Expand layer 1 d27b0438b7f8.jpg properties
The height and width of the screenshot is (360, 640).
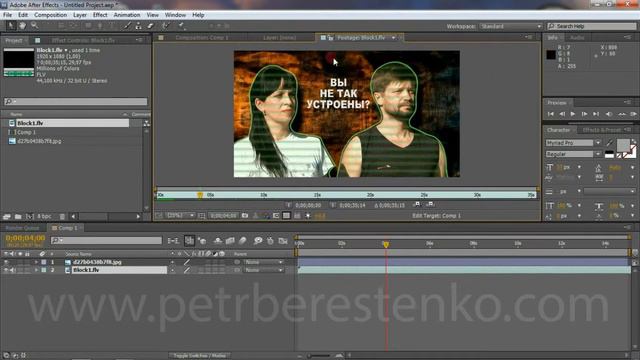tap(36, 262)
